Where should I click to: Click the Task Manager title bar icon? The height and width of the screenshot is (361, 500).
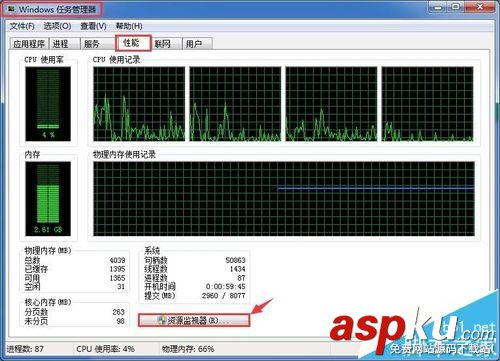pos(12,9)
